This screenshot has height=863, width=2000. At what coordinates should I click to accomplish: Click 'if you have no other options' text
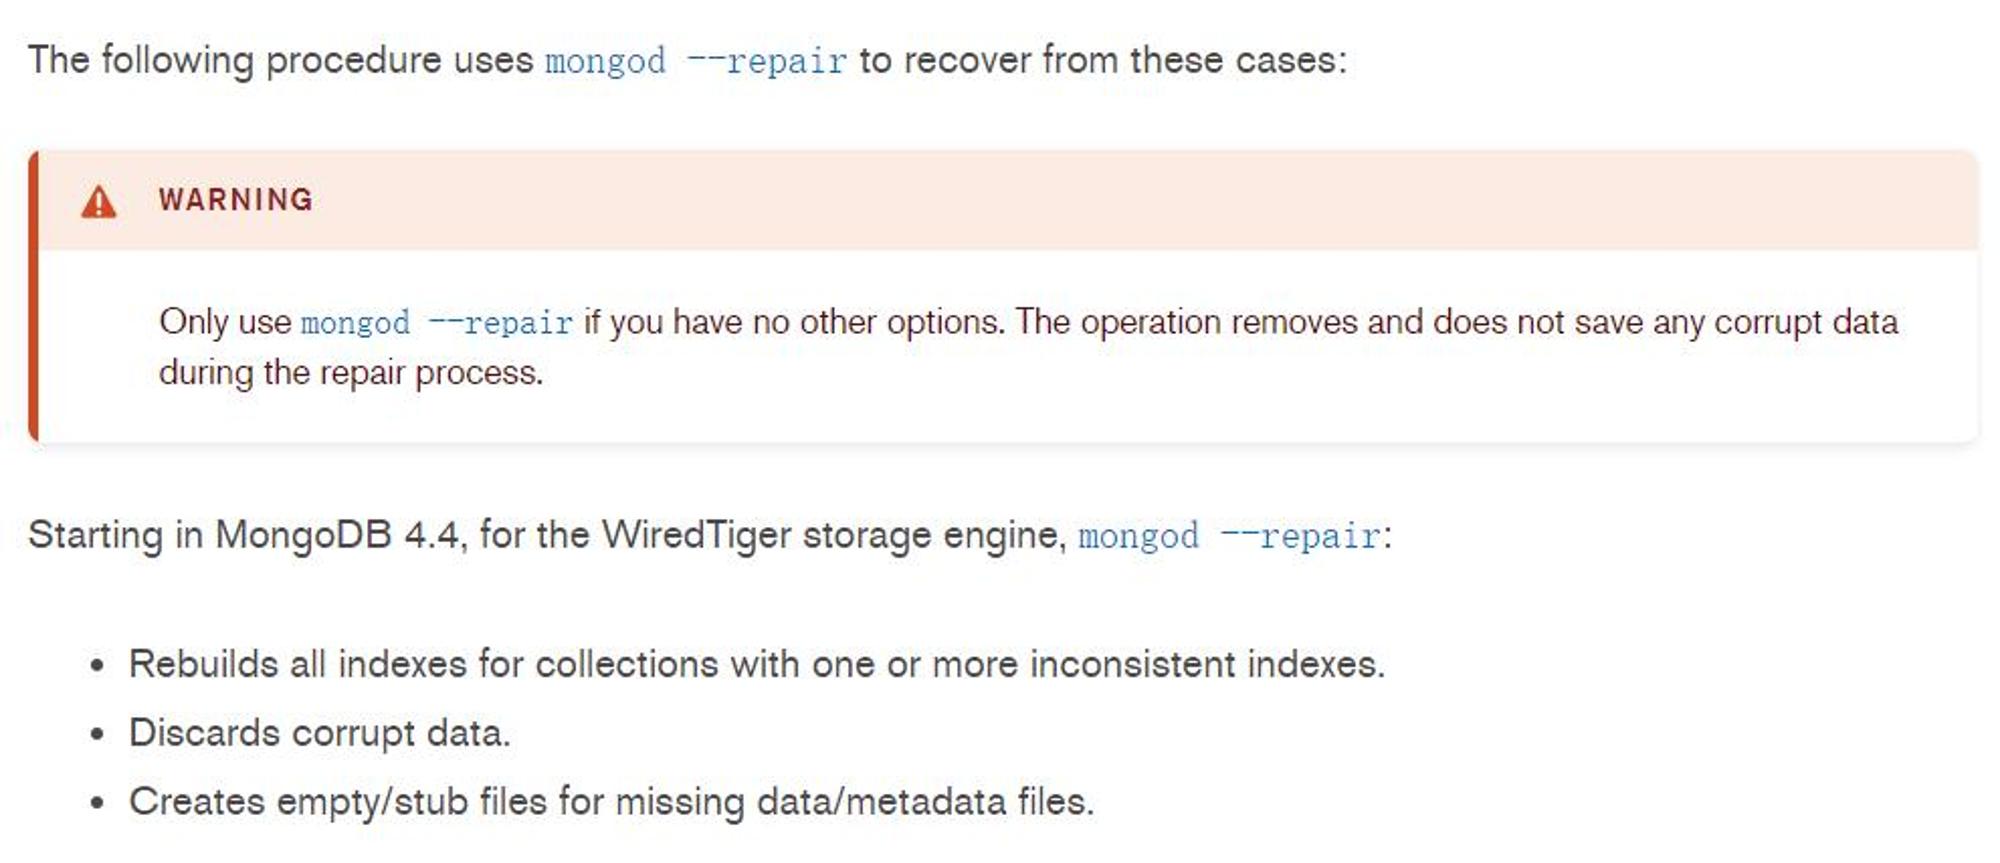click(794, 323)
